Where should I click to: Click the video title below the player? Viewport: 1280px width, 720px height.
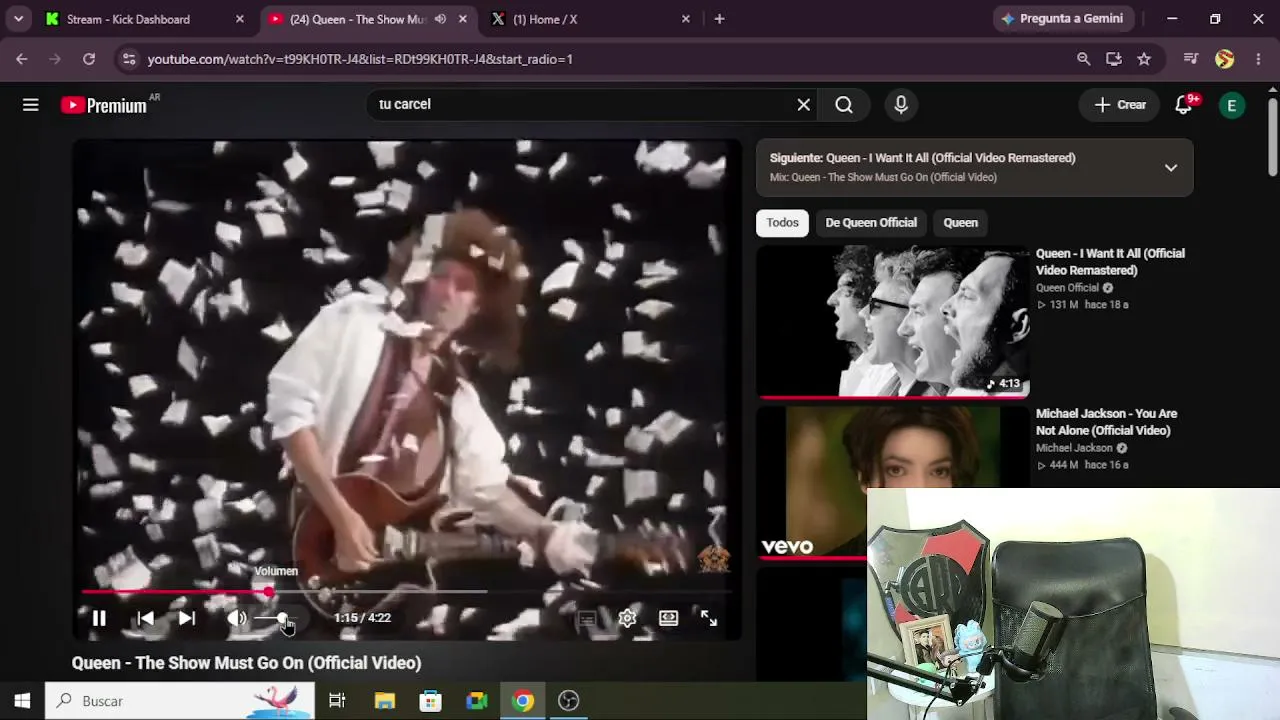point(246,663)
